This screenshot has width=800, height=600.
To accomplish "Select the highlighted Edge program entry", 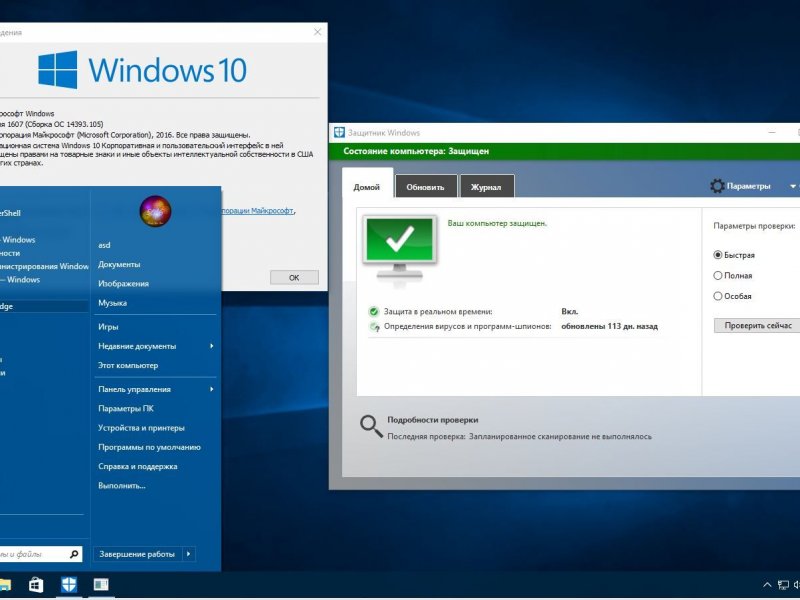I will [44, 306].
